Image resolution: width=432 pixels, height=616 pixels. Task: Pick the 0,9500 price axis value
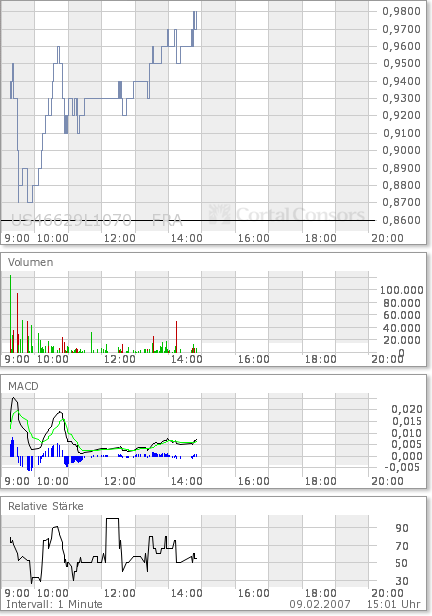tap(401, 63)
